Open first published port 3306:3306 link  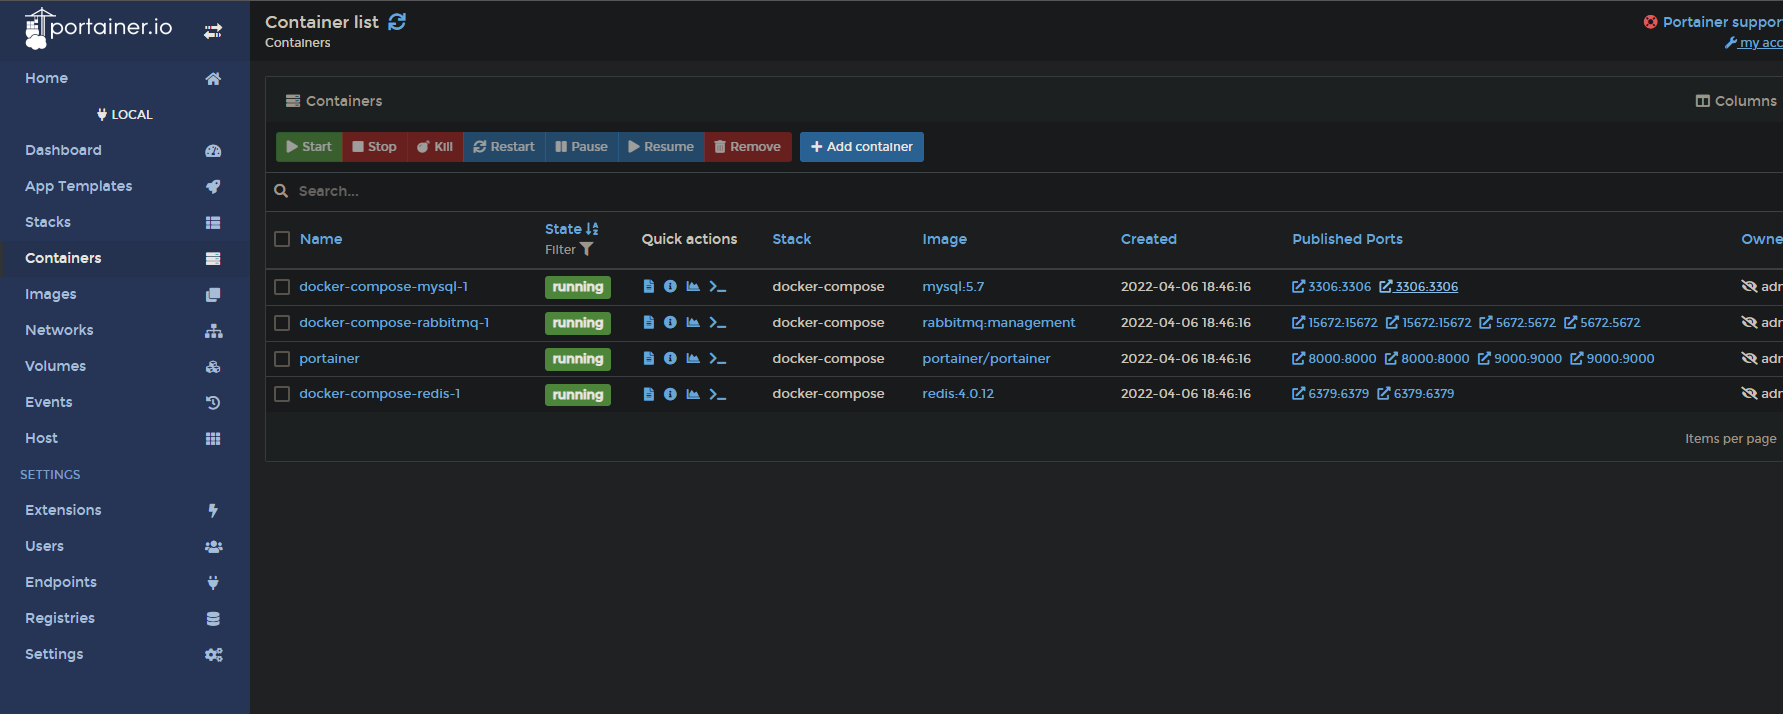(1331, 287)
